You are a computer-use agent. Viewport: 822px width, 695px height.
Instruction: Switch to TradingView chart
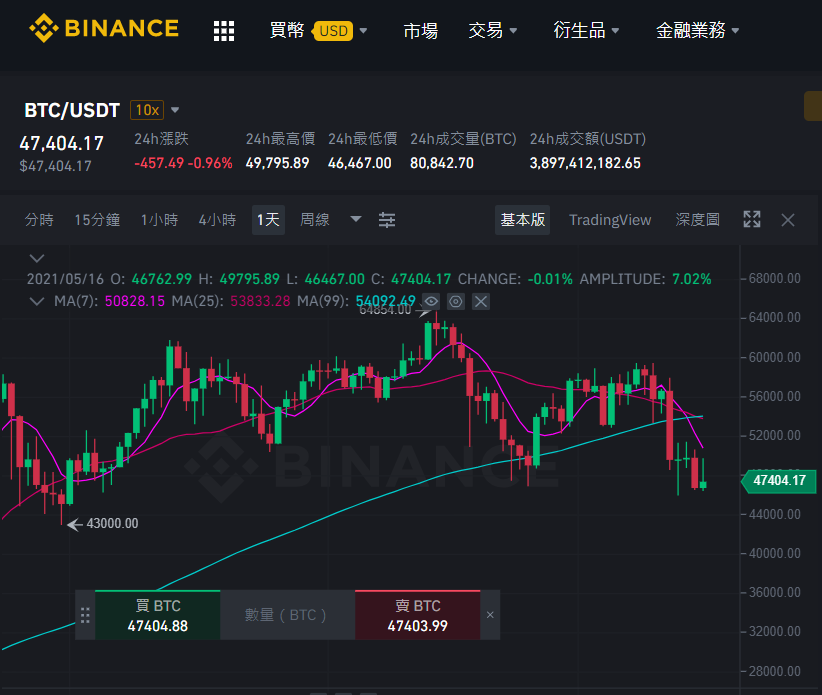tap(610, 220)
